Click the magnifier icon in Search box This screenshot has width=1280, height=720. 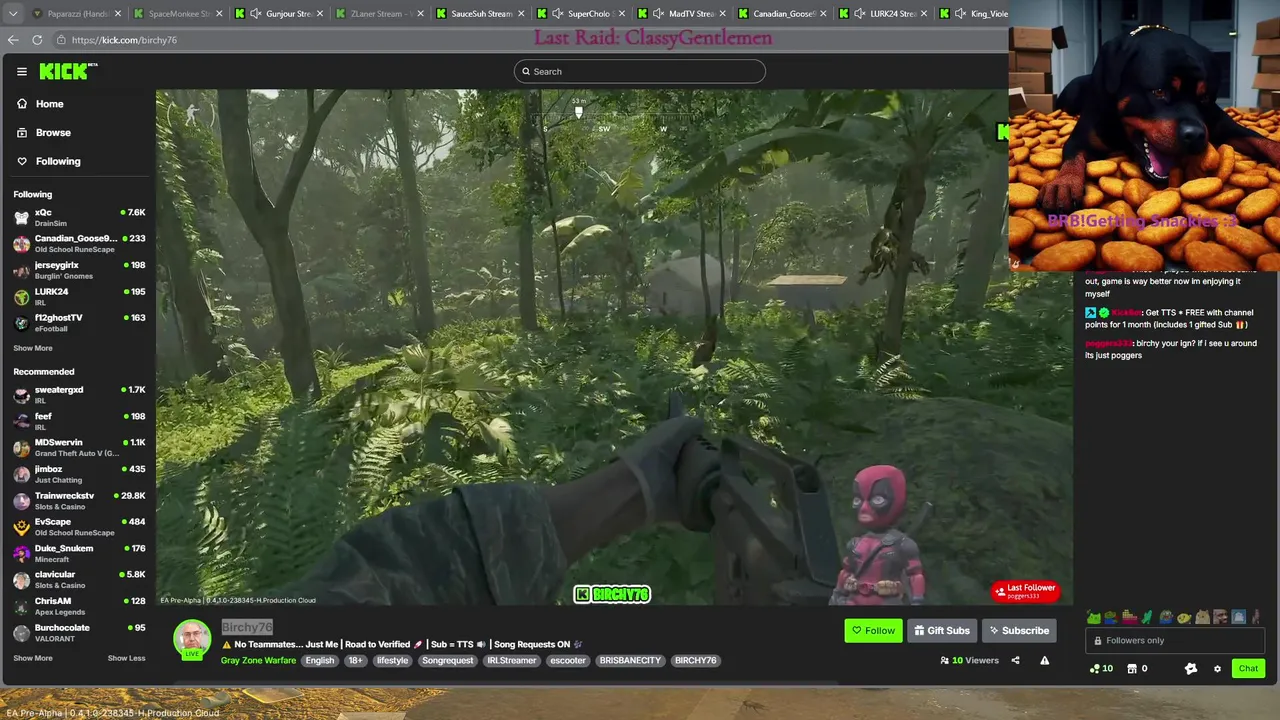pyautogui.click(x=526, y=71)
